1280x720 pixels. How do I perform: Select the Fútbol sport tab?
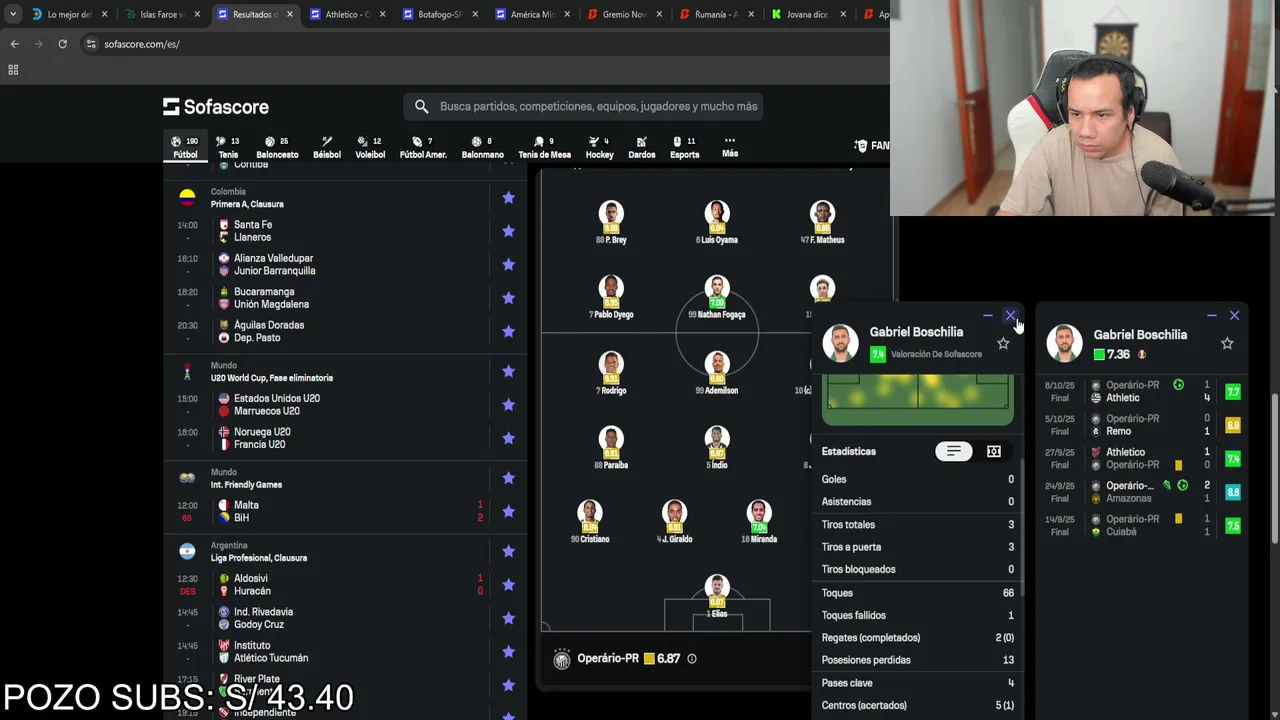[x=185, y=147]
